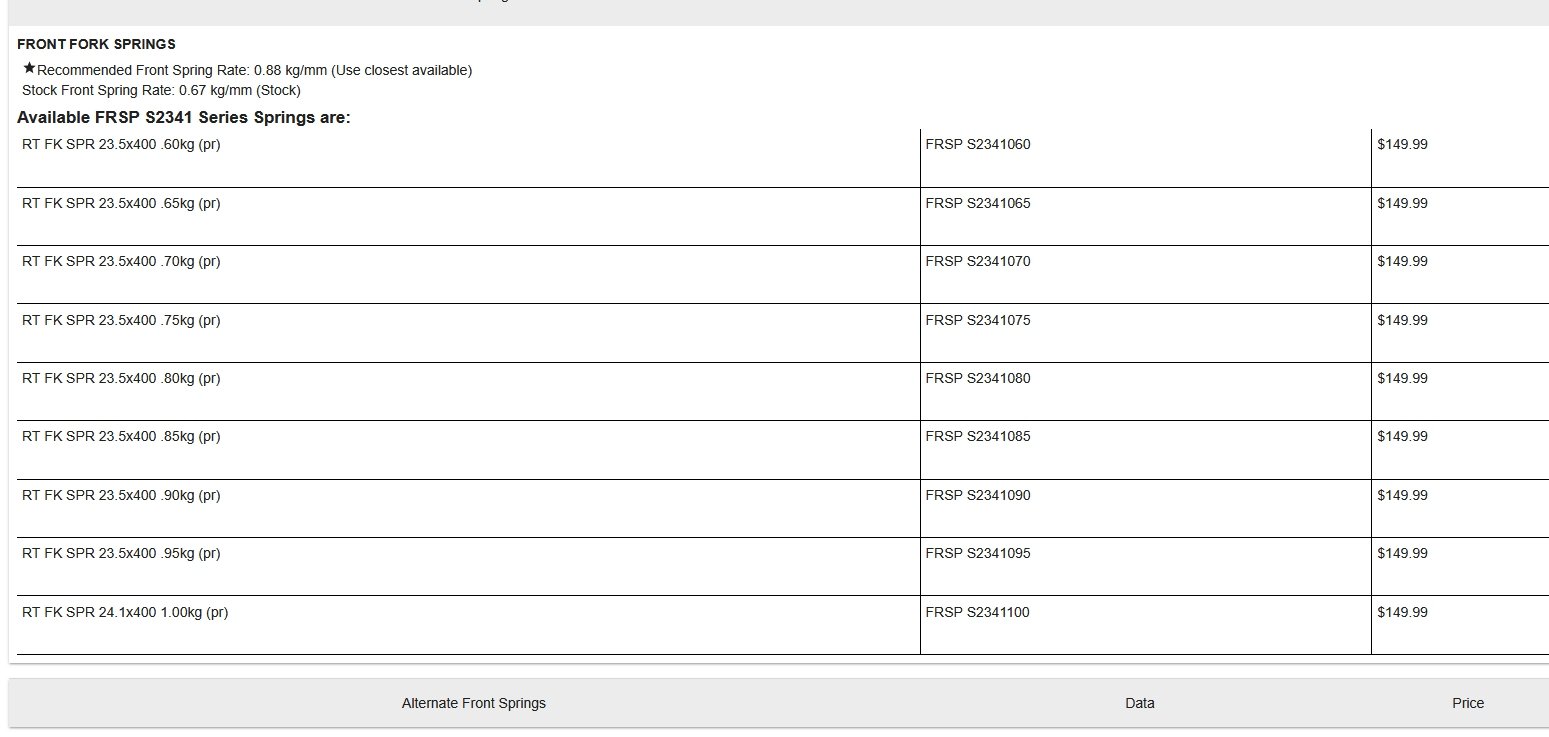Select the RT FK SPR .80kg spring
Image resolution: width=1549 pixels, height=737 pixels.
pyautogui.click(x=121, y=378)
